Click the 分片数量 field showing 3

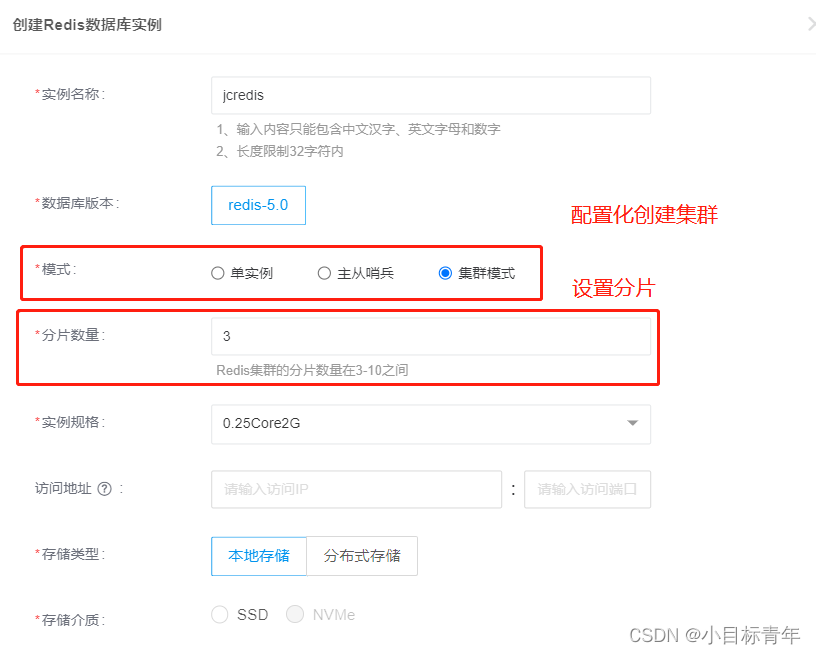[430, 335]
